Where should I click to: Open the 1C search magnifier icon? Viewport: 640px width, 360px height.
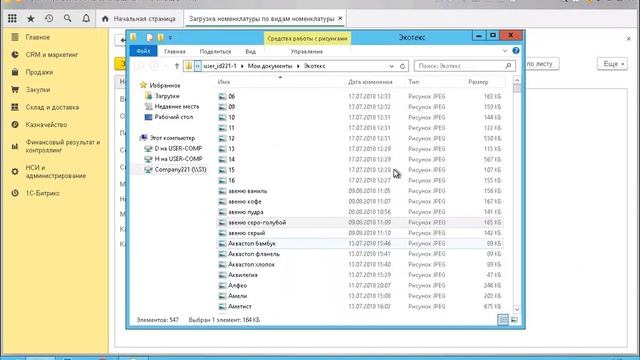(x=67, y=18)
